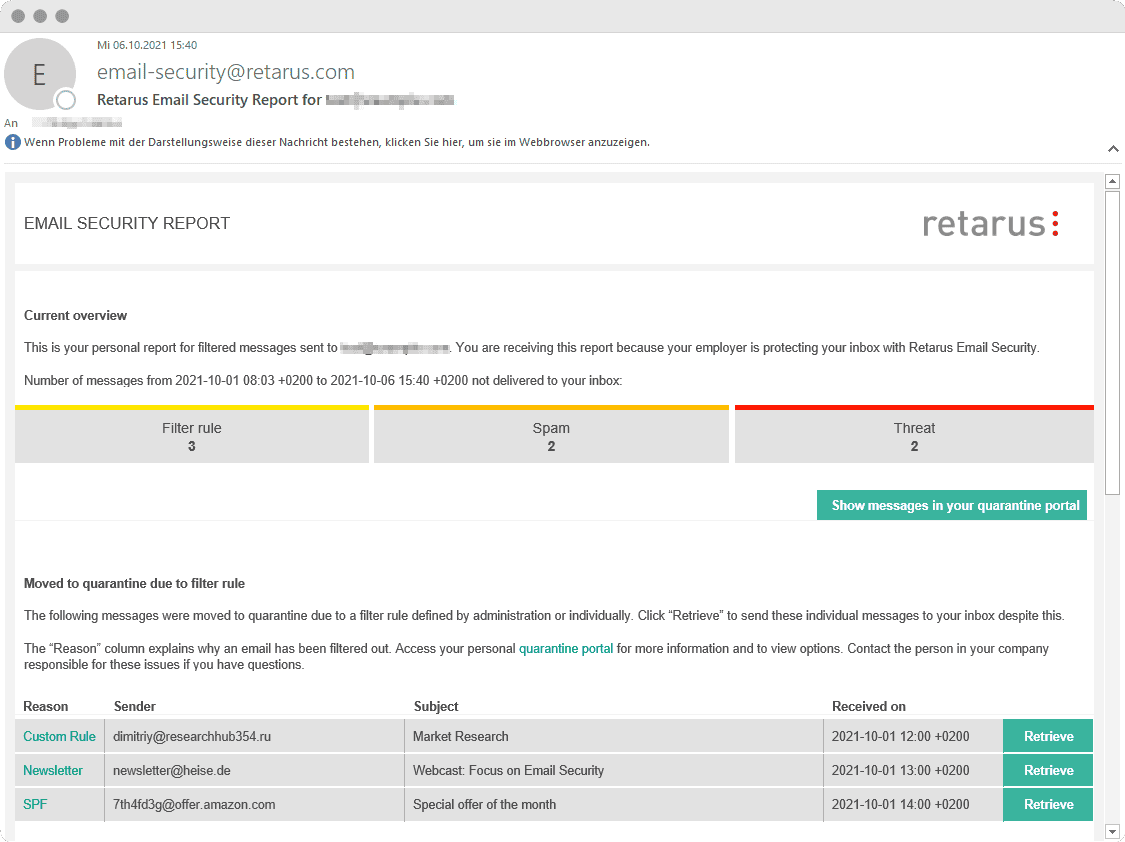Click the vertical scrollbar thumb
This screenshot has height=842, width=1125.
(1112, 342)
